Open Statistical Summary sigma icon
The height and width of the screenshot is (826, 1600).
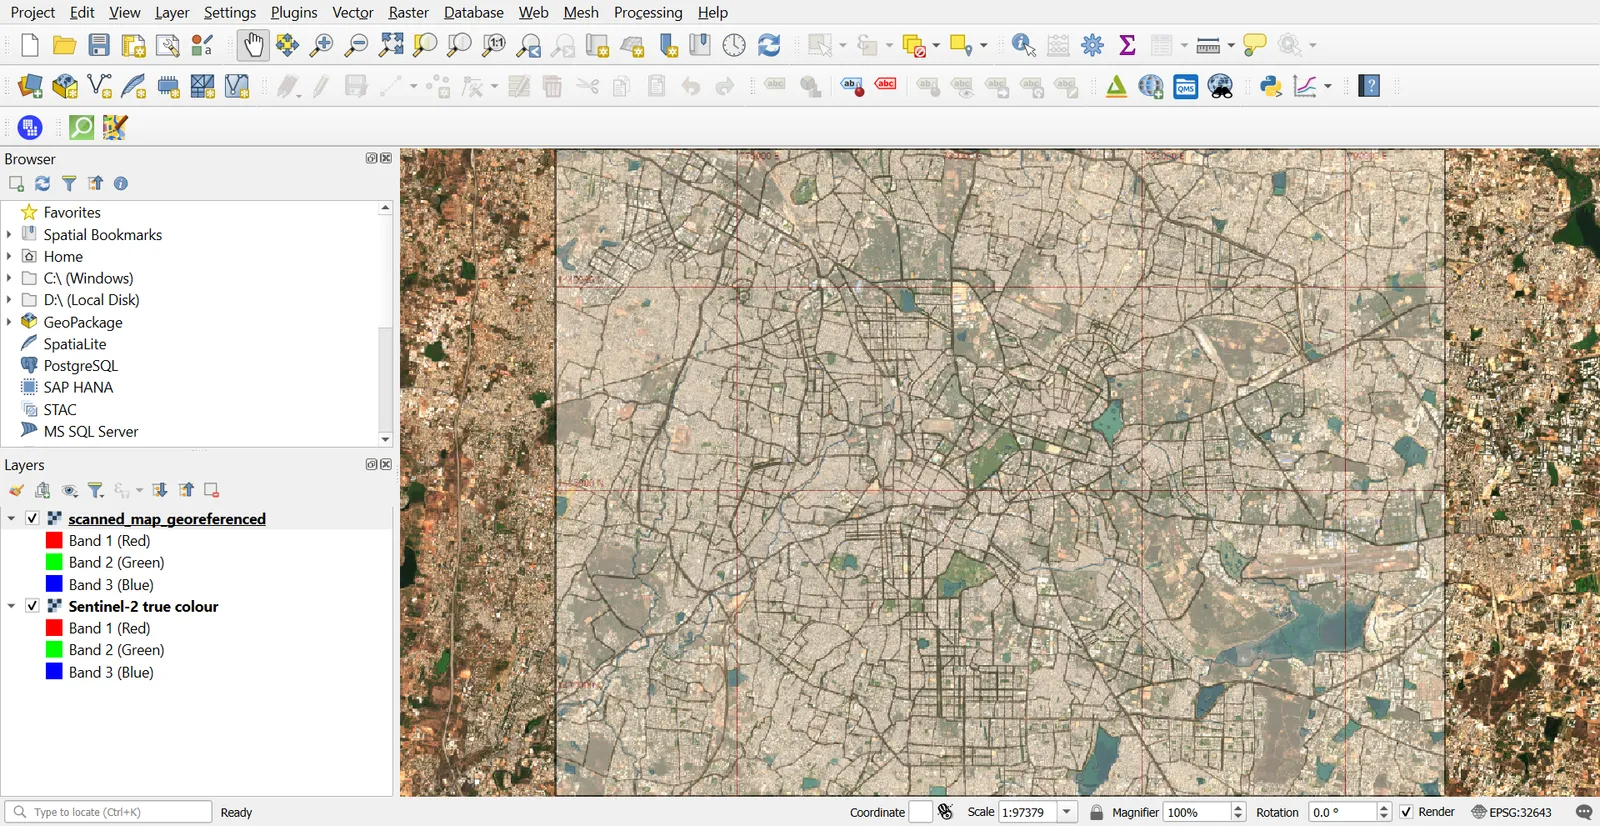[1127, 45]
